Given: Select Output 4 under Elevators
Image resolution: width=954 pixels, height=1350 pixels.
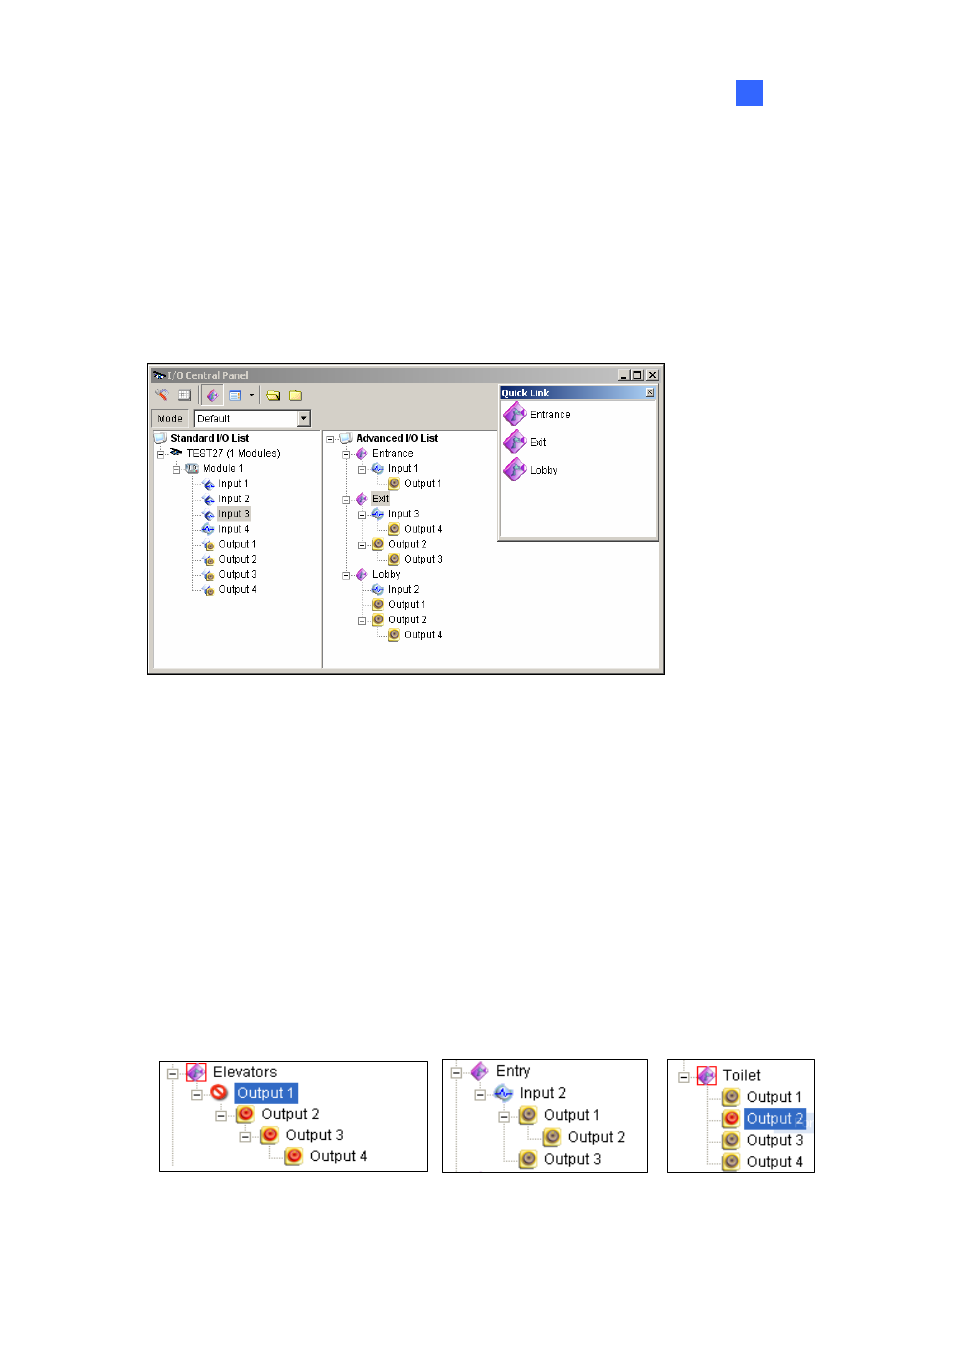Looking at the screenshot, I should pos(338,1156).
